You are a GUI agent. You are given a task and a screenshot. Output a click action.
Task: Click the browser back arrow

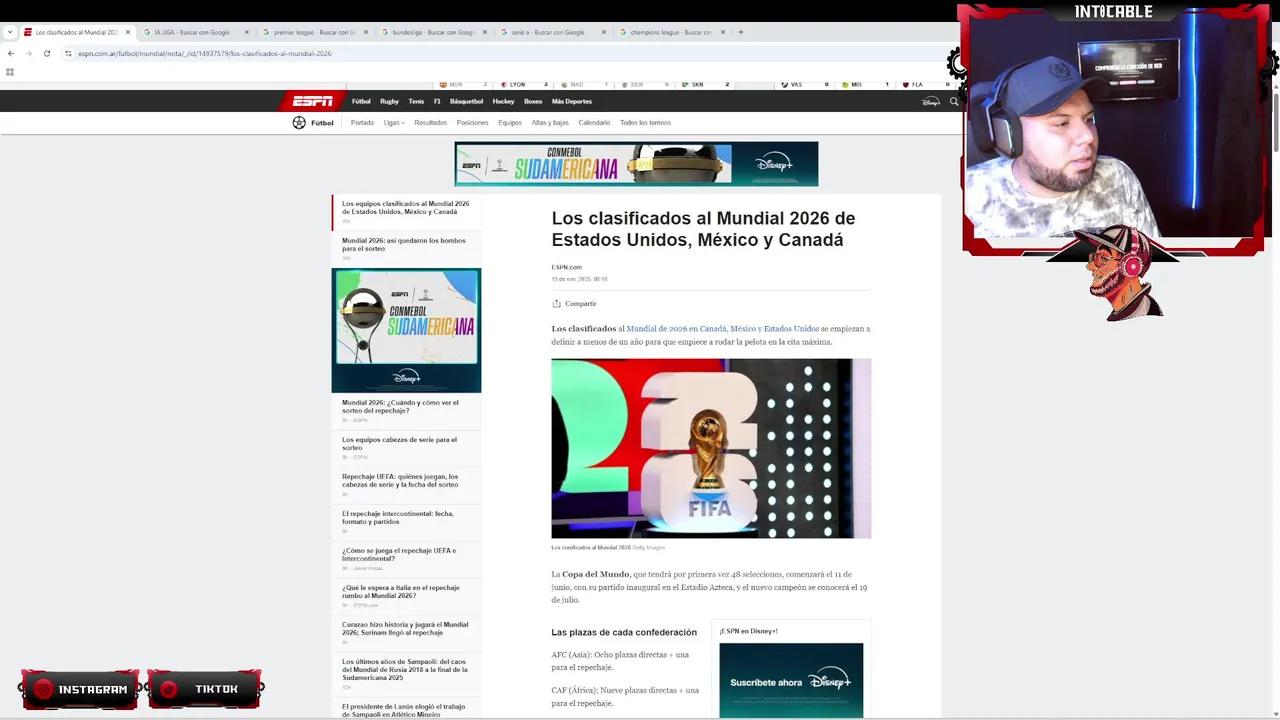point(10,53)
